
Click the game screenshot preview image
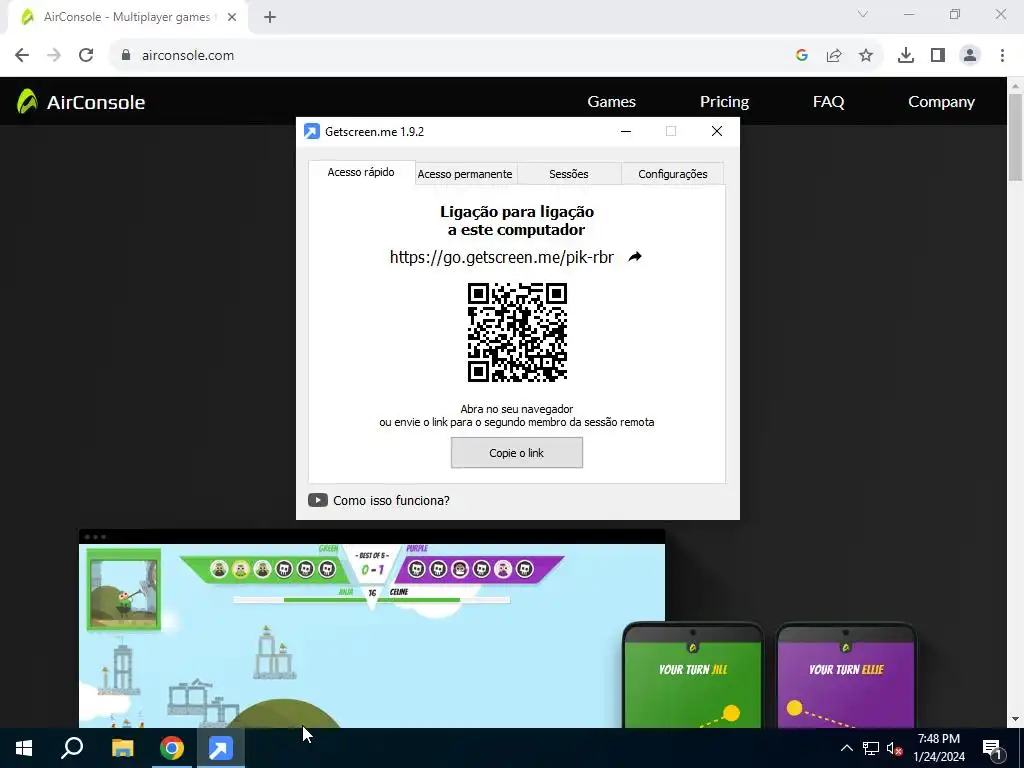coord(372,628)
